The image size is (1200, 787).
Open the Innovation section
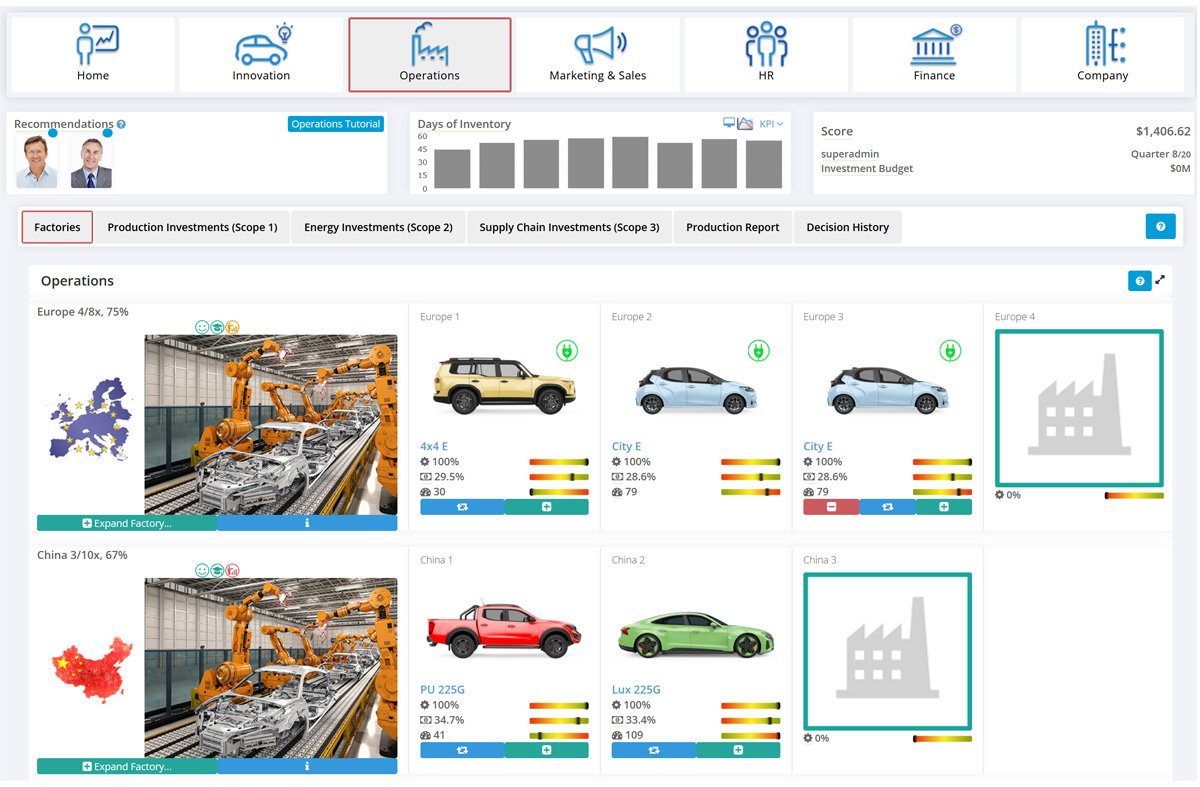pyautogui.click(x=261, y=55)
